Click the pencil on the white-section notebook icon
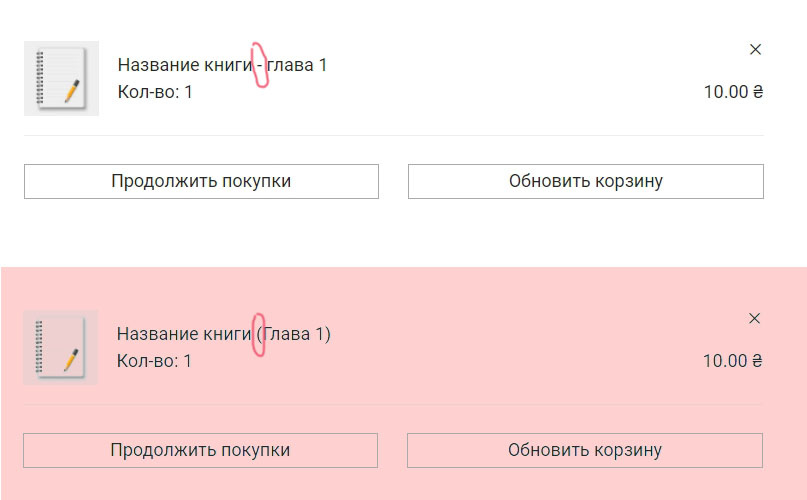 coord(72,91)
